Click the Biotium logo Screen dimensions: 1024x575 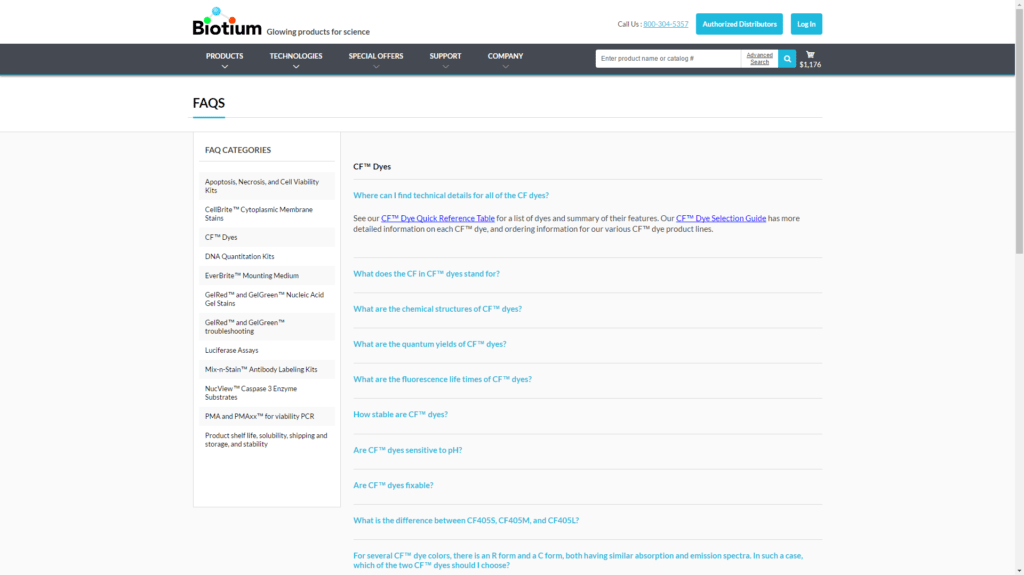pos(227,22)
